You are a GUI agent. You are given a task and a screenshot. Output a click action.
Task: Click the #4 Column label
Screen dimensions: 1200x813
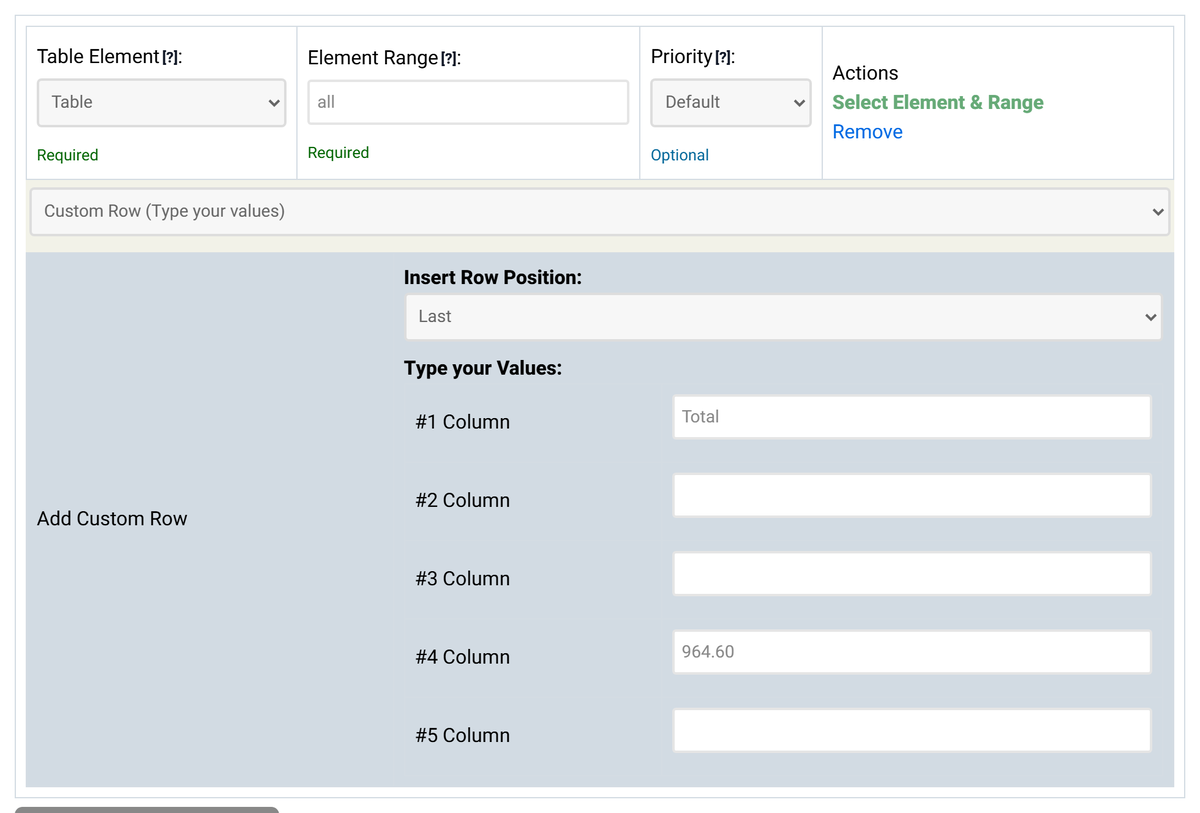(463, 657)
